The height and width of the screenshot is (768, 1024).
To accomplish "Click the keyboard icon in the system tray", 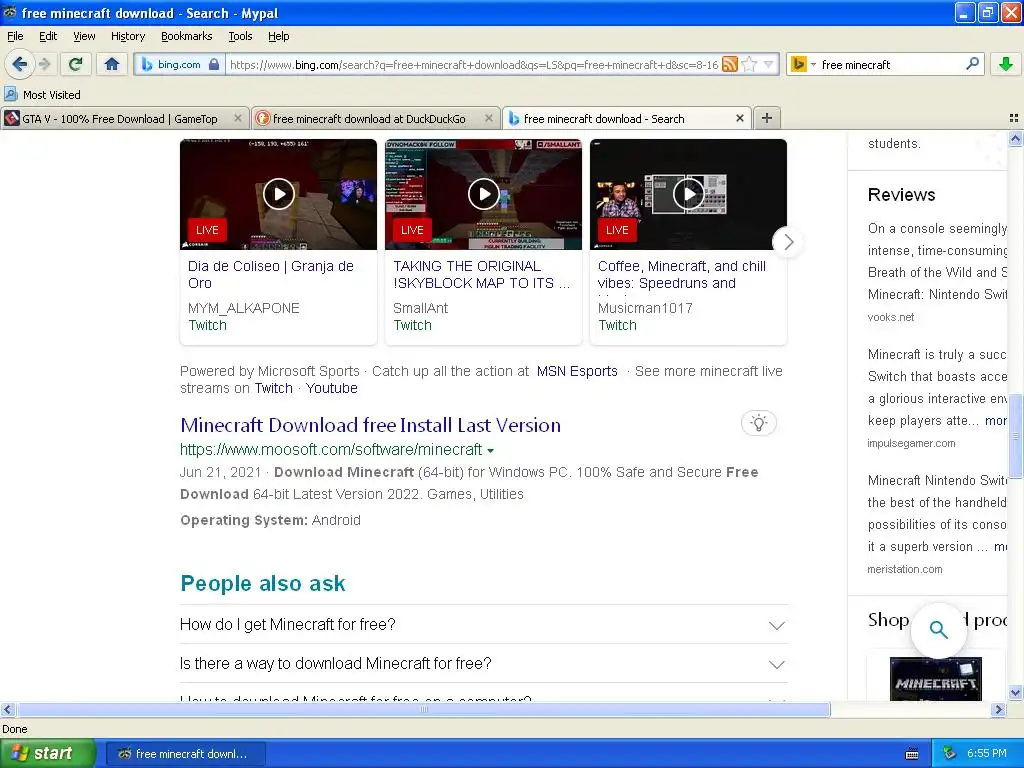I will click(x=912, y=754).
